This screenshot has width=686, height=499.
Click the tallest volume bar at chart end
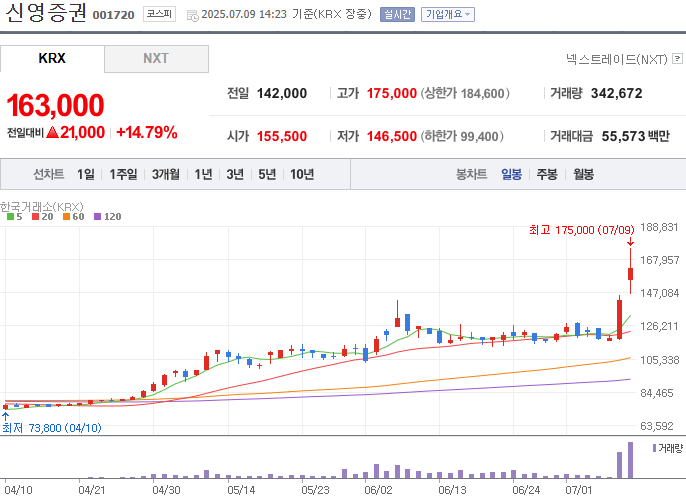[630, 460]
